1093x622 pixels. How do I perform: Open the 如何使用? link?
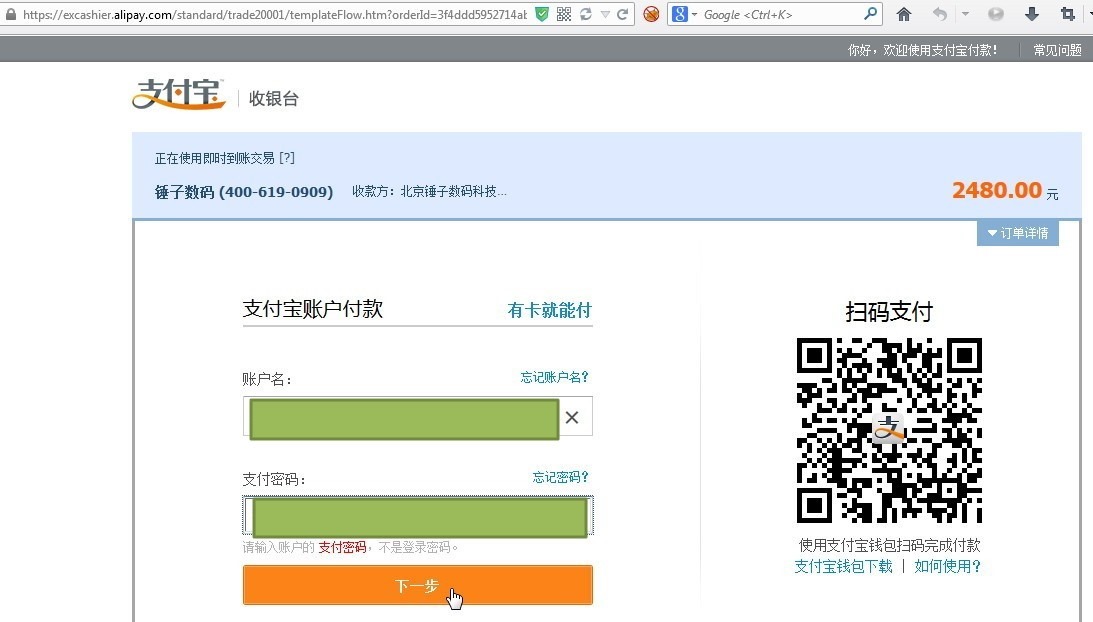coord(947,566)
